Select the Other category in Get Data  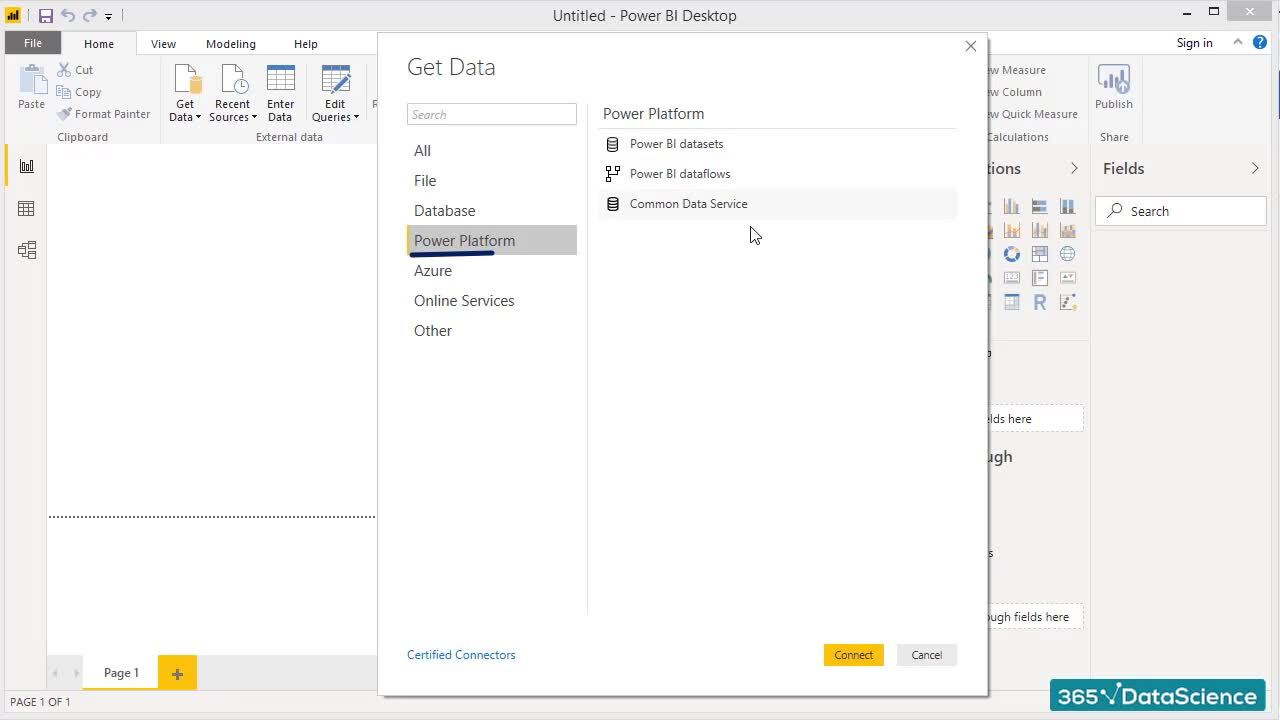492,331
